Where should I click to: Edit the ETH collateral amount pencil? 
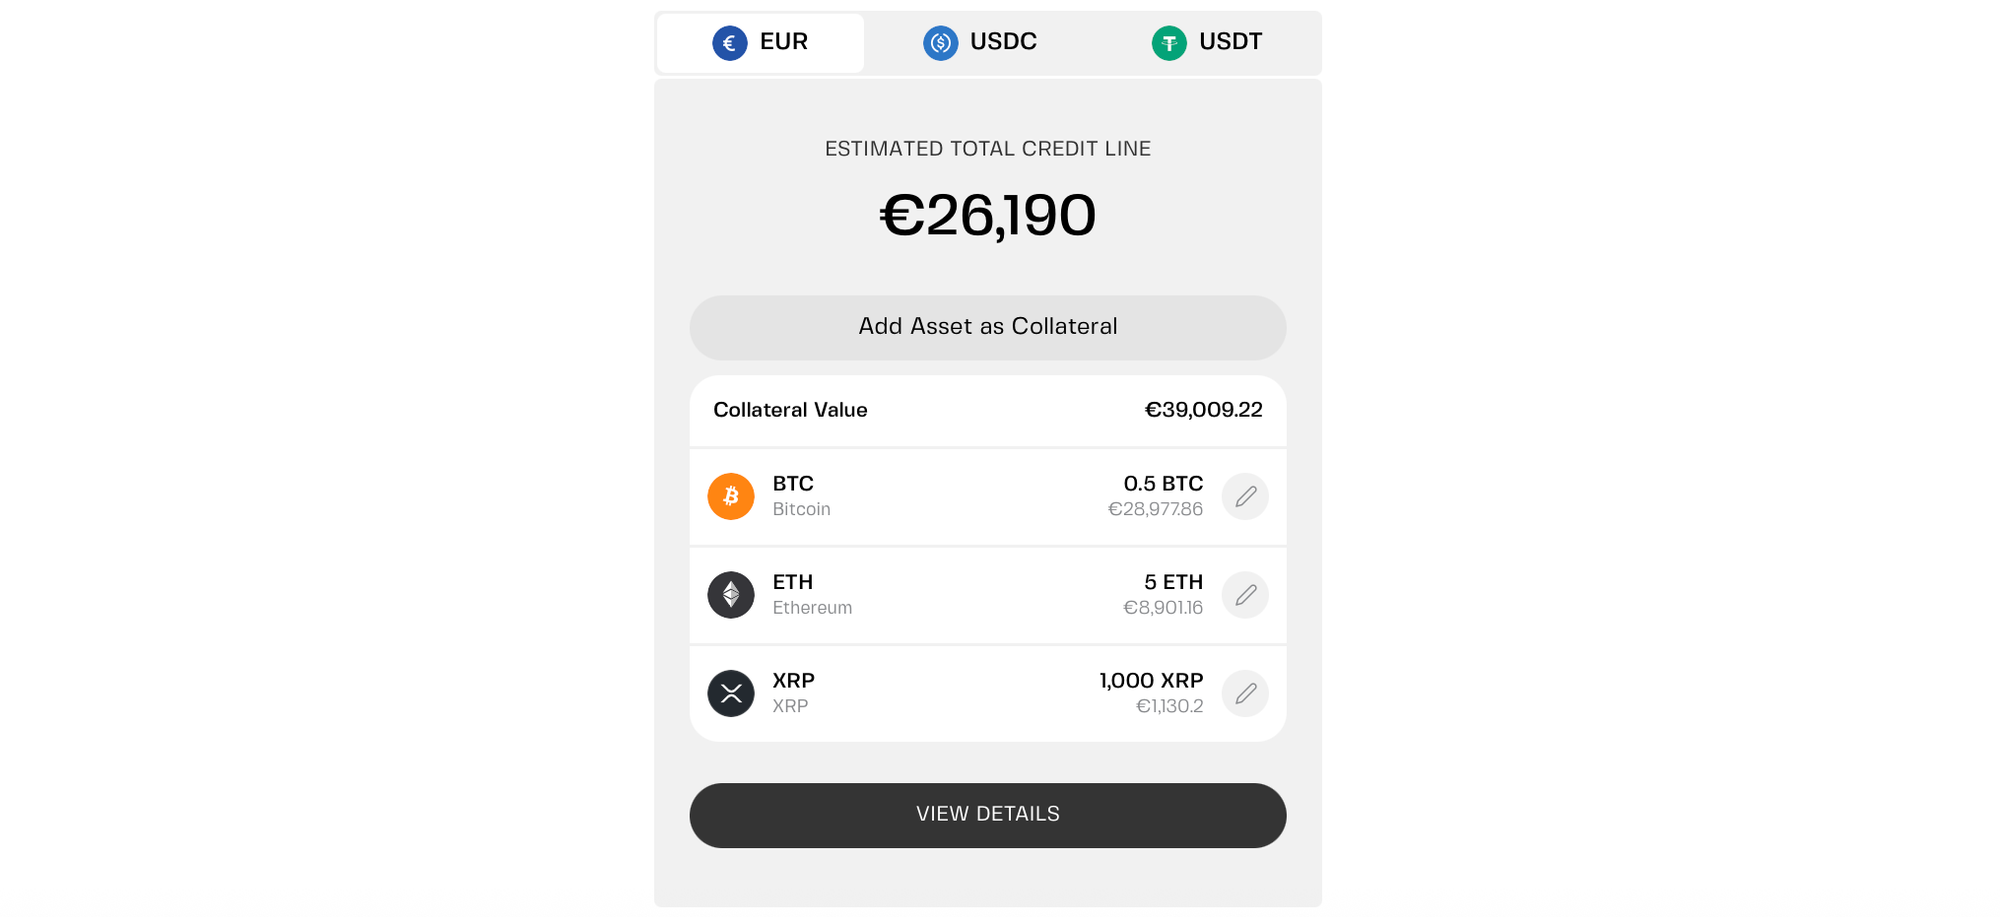click(1245, 595)
